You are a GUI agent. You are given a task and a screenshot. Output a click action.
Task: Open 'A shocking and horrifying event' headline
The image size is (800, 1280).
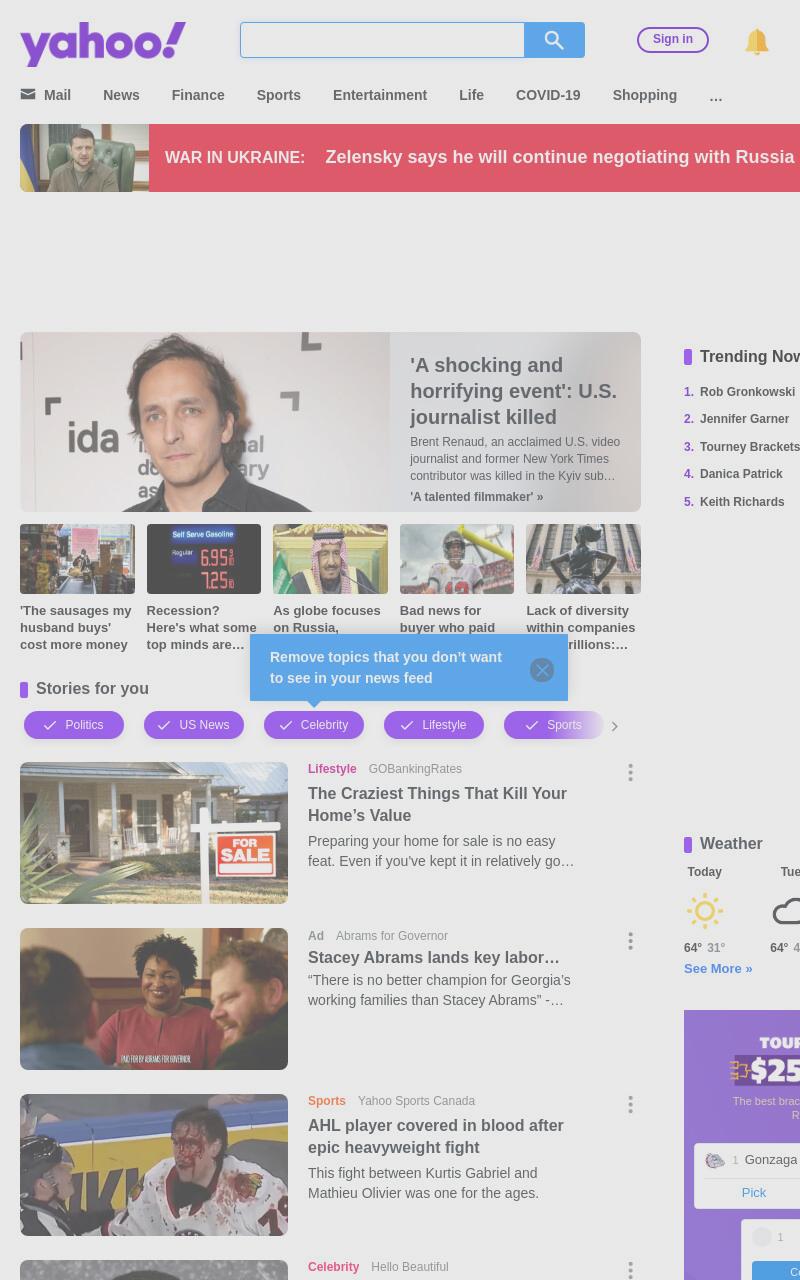513,391
